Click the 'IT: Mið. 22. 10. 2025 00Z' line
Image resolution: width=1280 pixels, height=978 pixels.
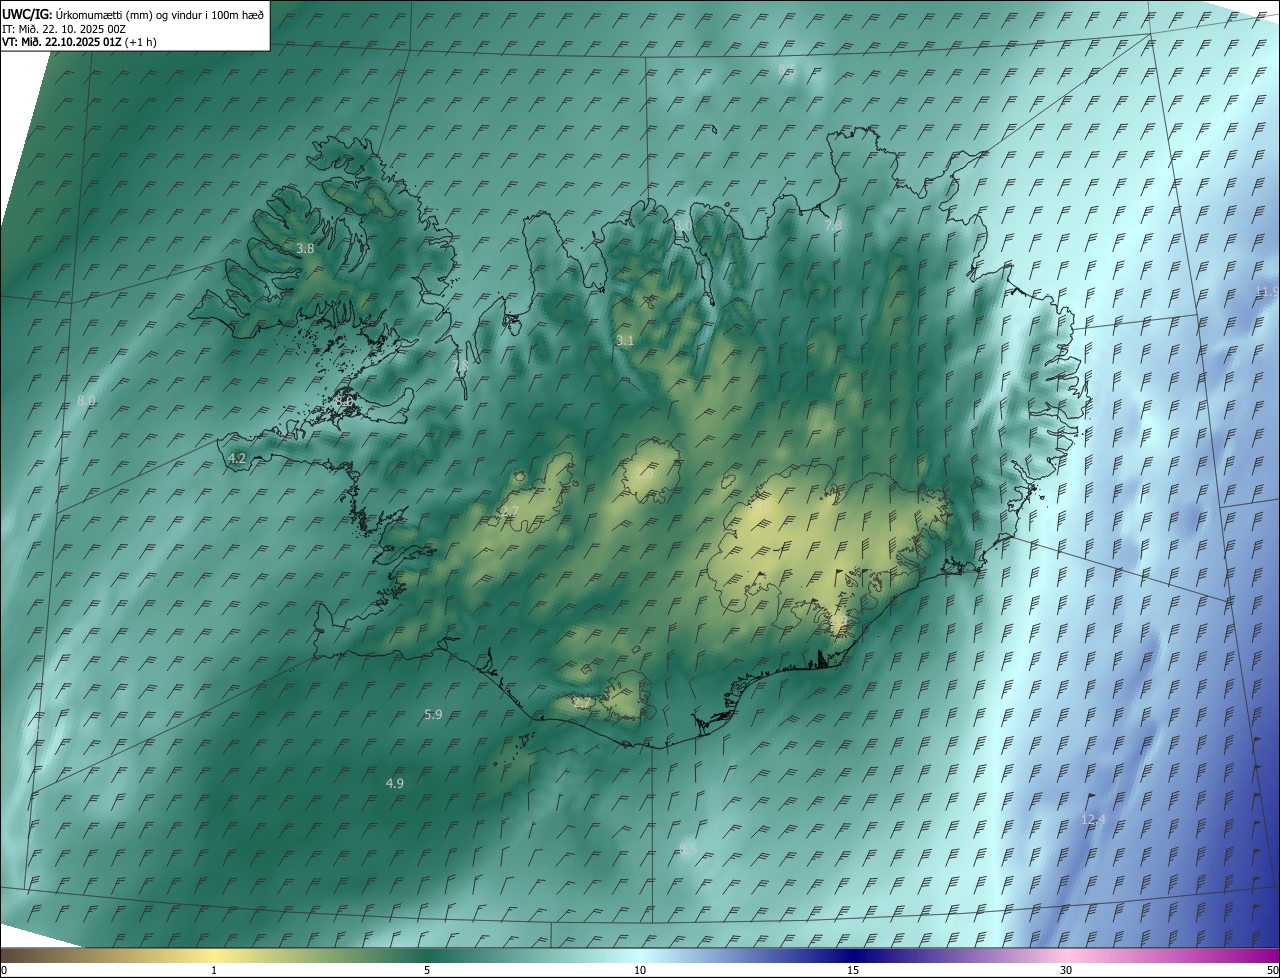[64, 28]
